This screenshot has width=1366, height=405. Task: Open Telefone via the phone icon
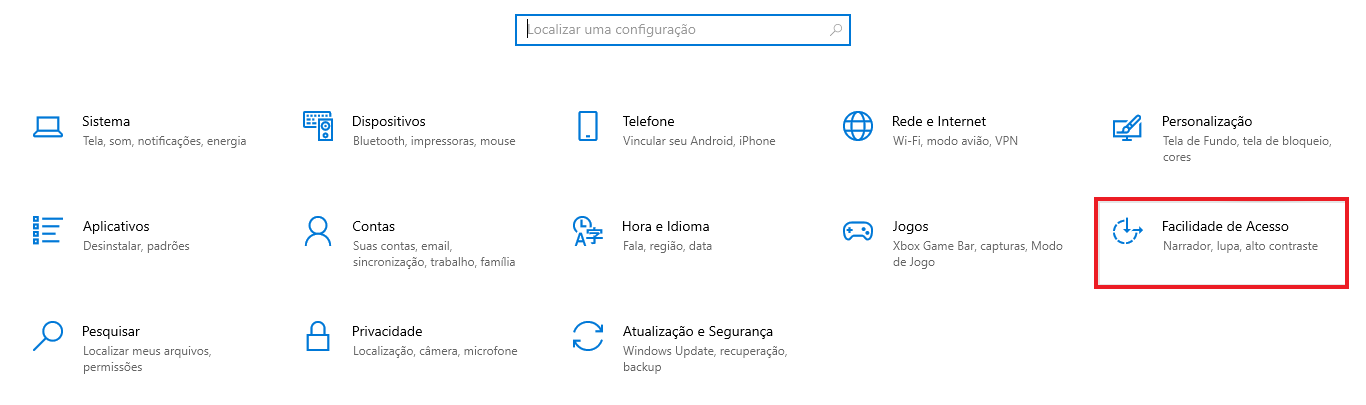587,126
